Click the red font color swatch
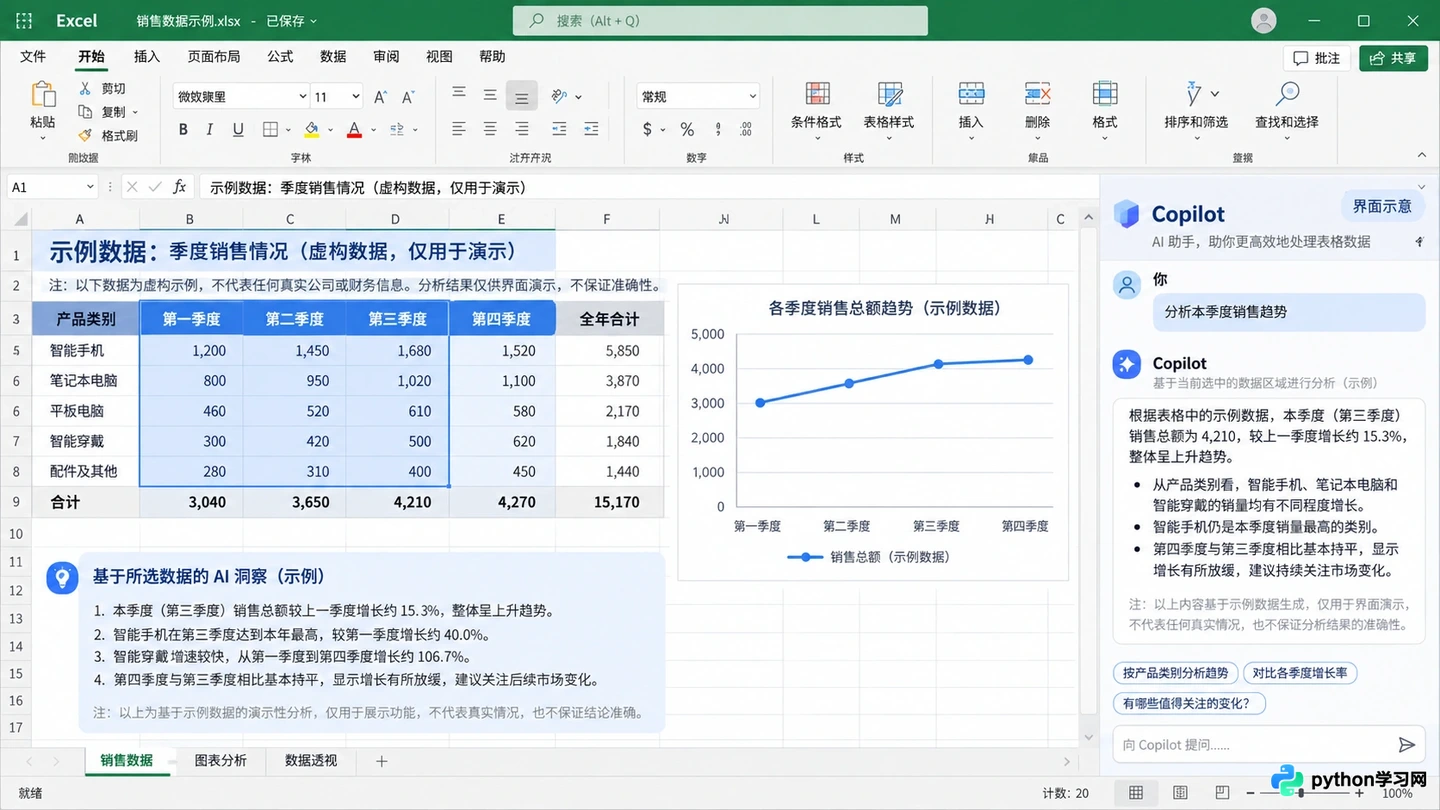This screenshot has height=810, width=1440. tap(354, 129)
